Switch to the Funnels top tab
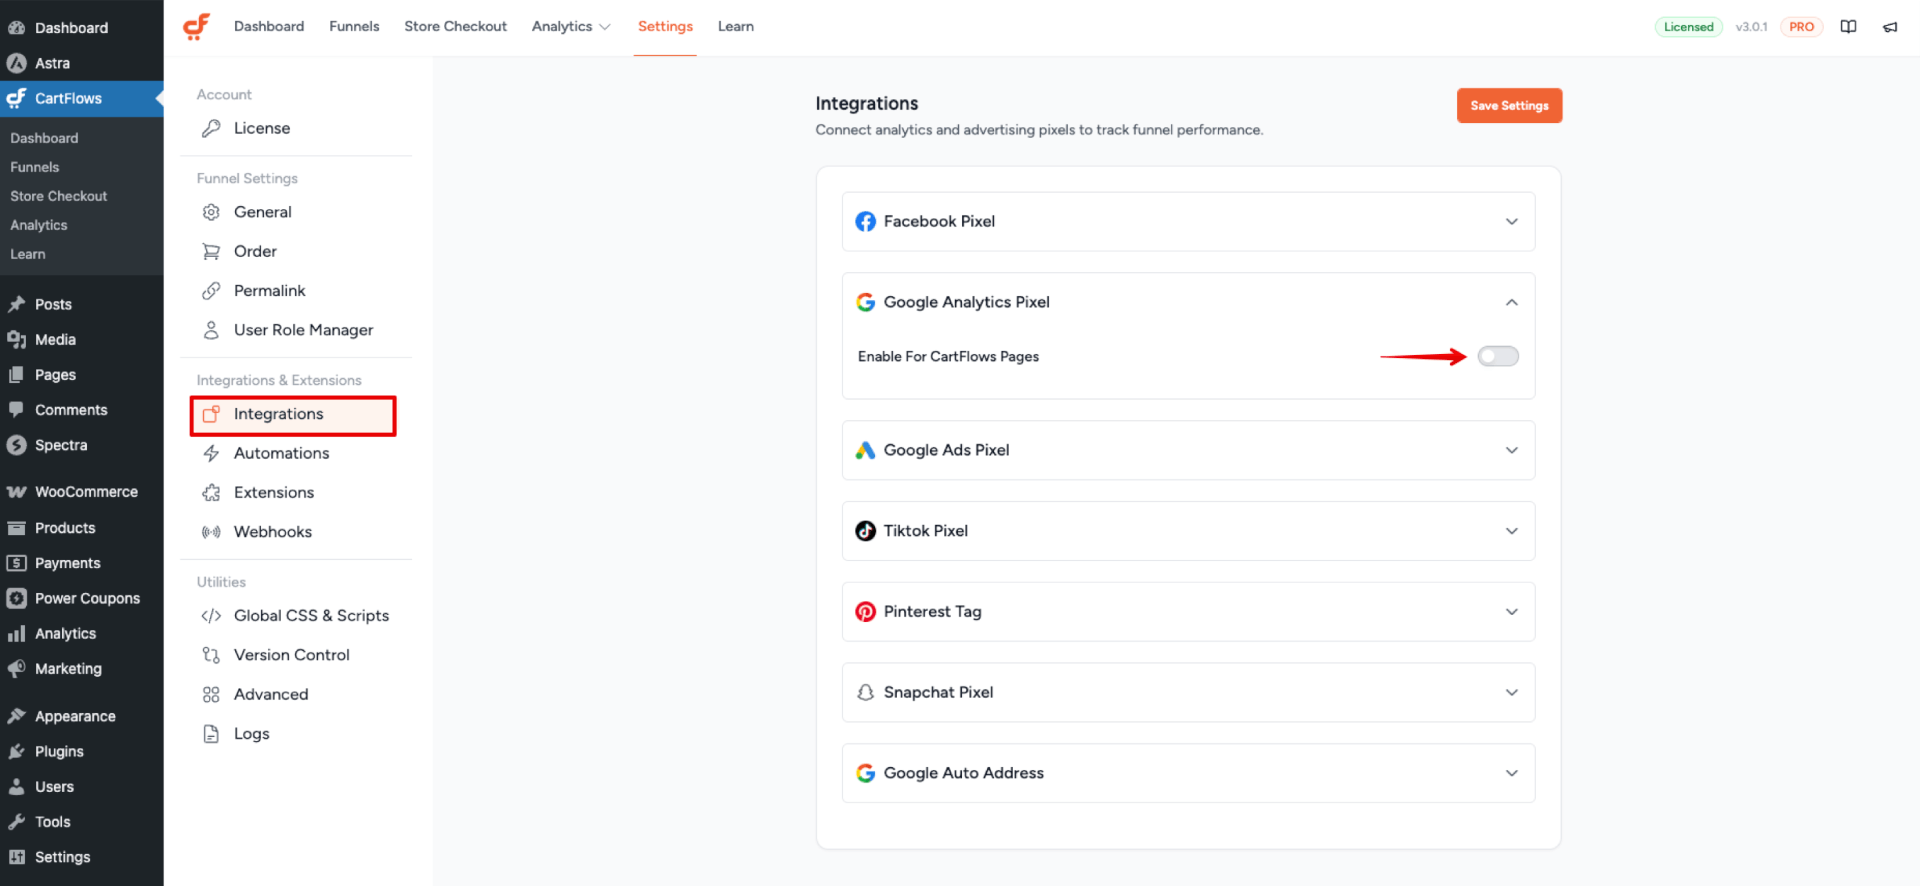1920x886 pixels. [x=354, y=27]
